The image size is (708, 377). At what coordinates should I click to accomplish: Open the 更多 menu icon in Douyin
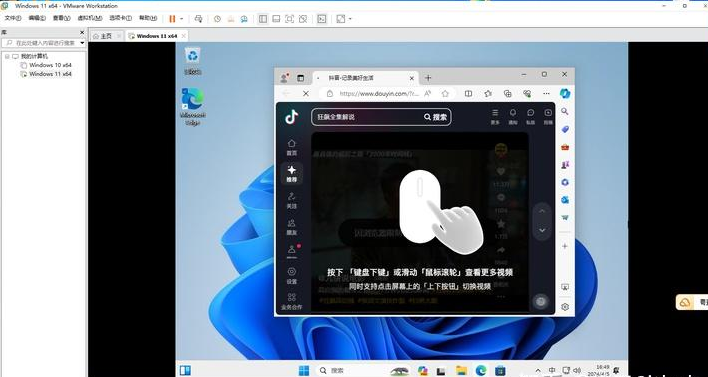[x=495, y=116]
